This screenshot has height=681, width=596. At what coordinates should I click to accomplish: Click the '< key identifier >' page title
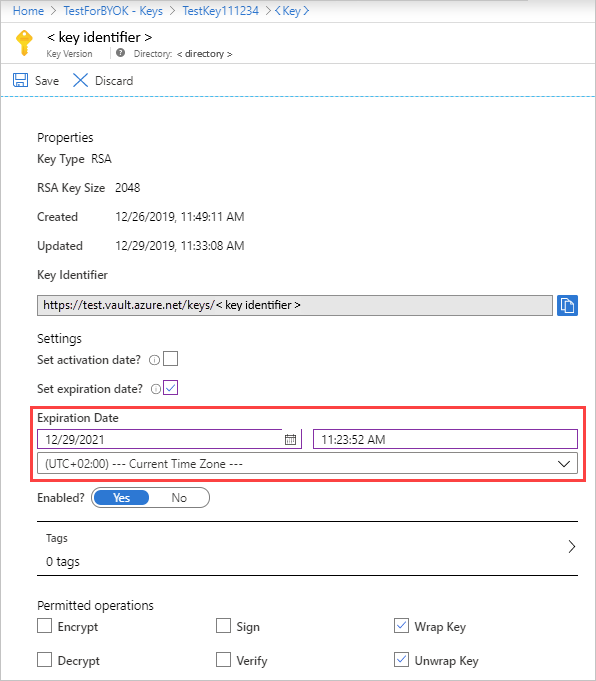click(99, 37)
